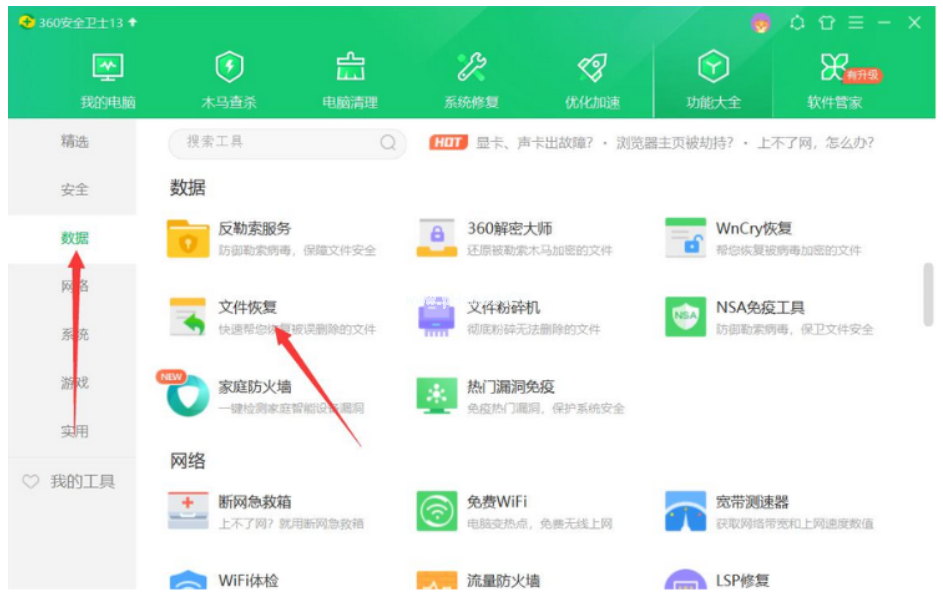943x615 pixels.
Task: Launch the 宽带测速器 speed test icon
Action: (x=685, y=511)
